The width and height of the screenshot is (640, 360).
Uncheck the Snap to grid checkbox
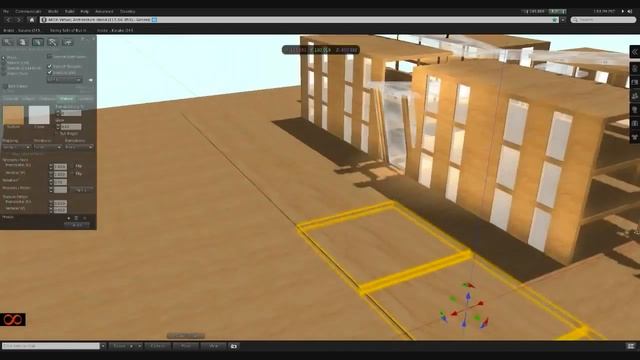[x=49, y=72]
